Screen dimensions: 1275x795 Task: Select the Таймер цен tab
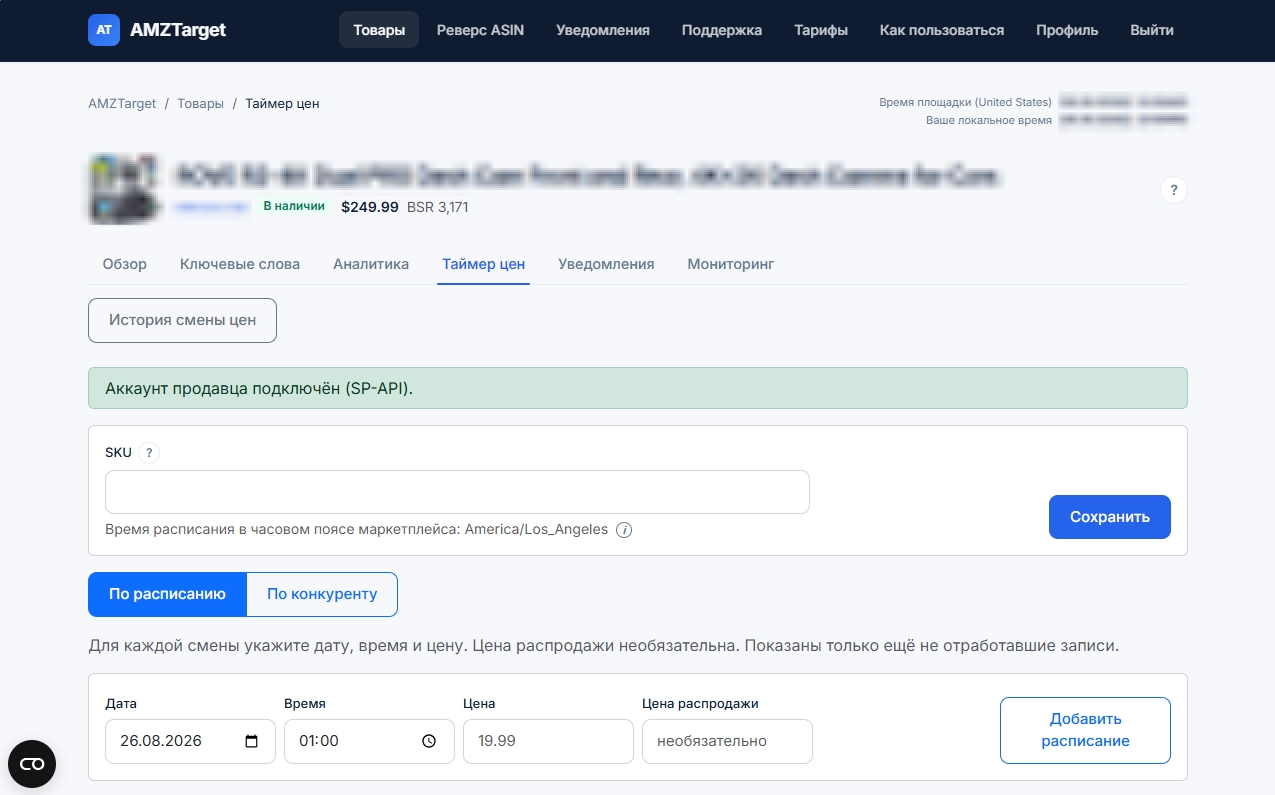(484, 264)
